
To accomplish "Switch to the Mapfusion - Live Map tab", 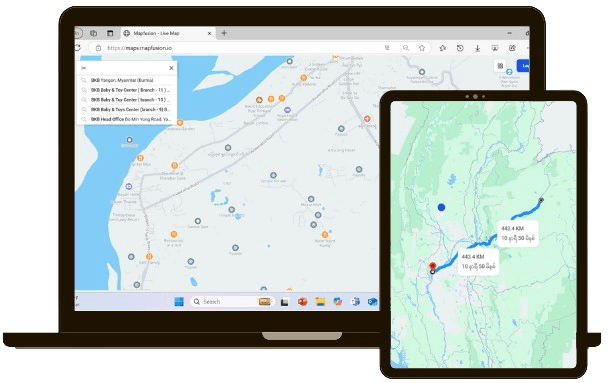I will point(168,33).
